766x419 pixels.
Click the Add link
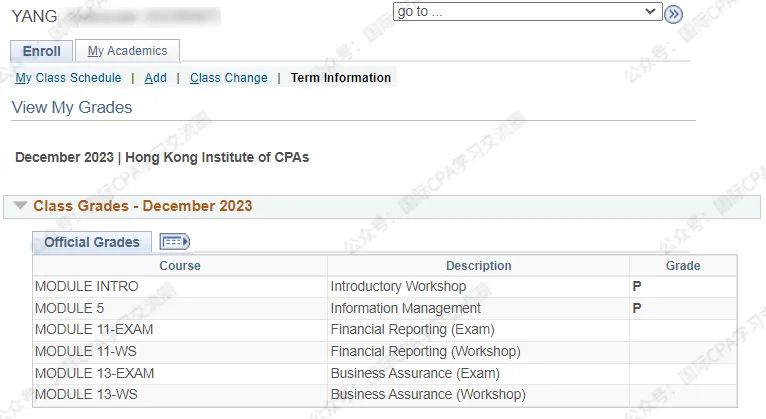[x=155, y=78]
